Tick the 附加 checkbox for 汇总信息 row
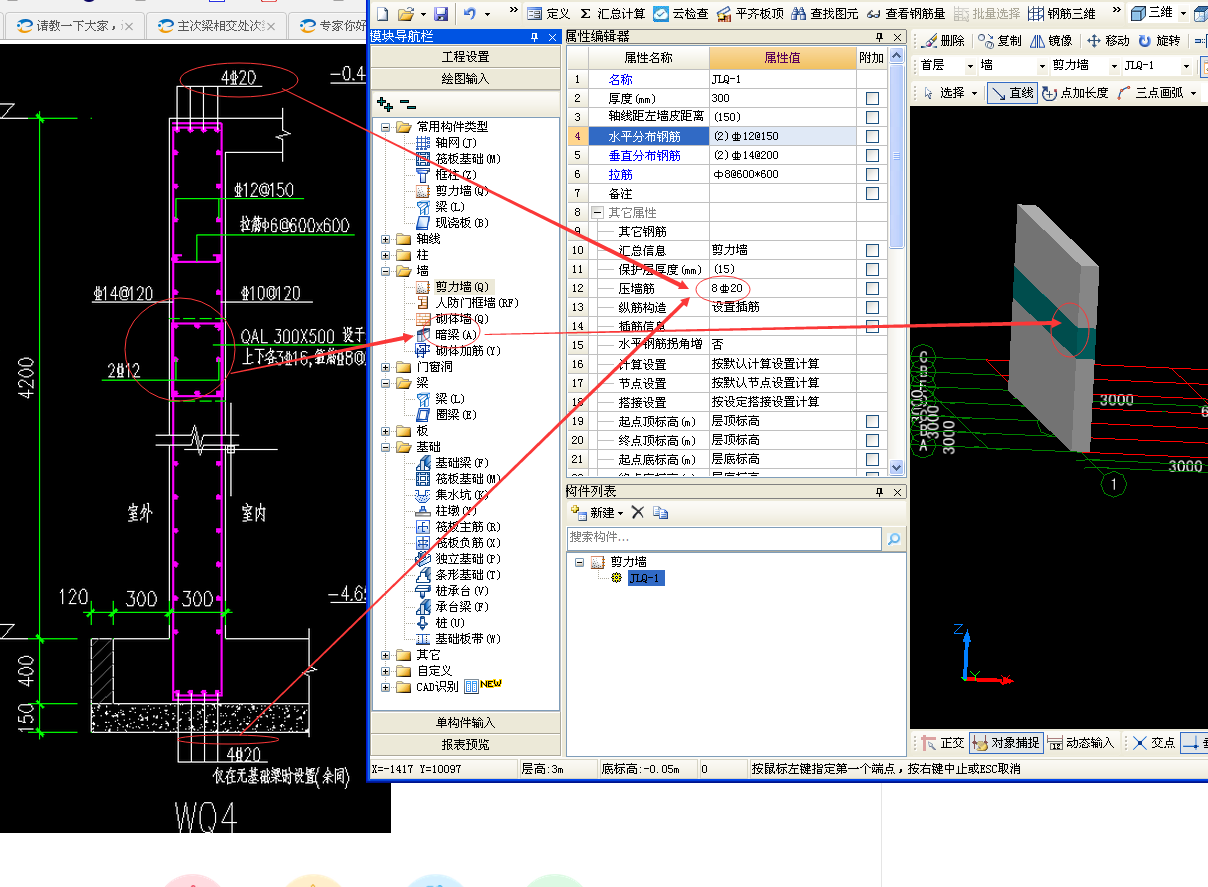This screenshot has height=887, width=1208. [872, 250]
